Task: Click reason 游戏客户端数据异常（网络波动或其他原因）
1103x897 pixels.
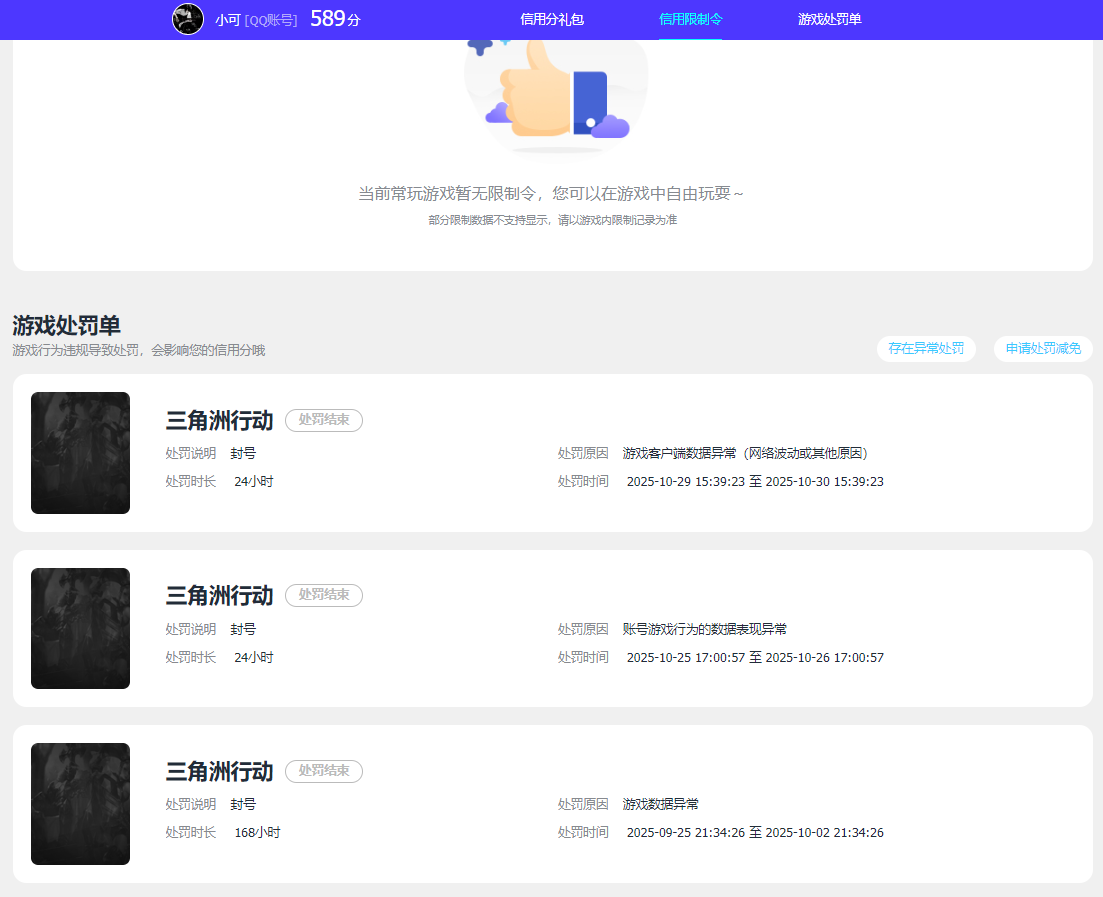Action: pyautogui.click(x=746, y=454)
